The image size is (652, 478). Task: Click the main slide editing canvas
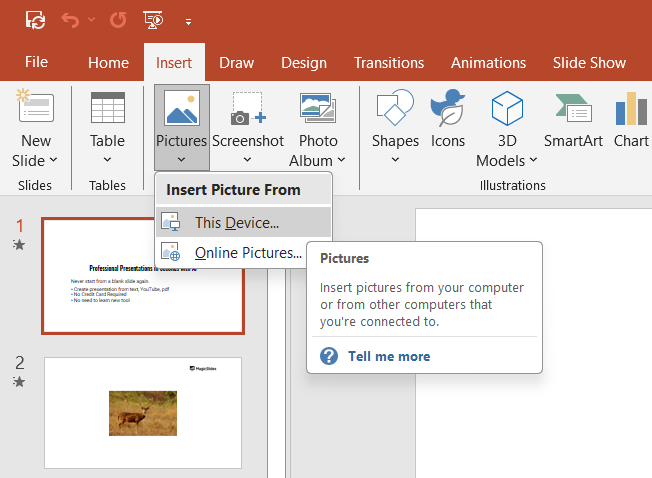tap(533, 343)
